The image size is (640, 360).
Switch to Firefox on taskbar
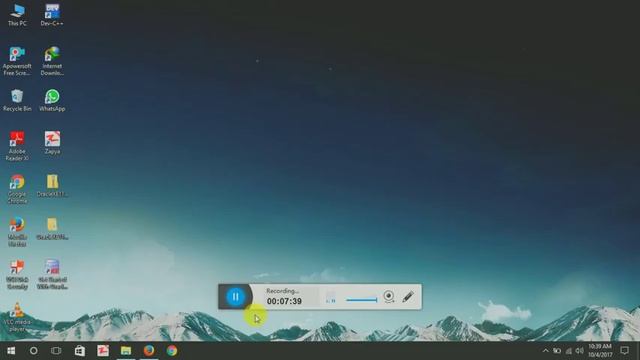(x=149, y=351)
